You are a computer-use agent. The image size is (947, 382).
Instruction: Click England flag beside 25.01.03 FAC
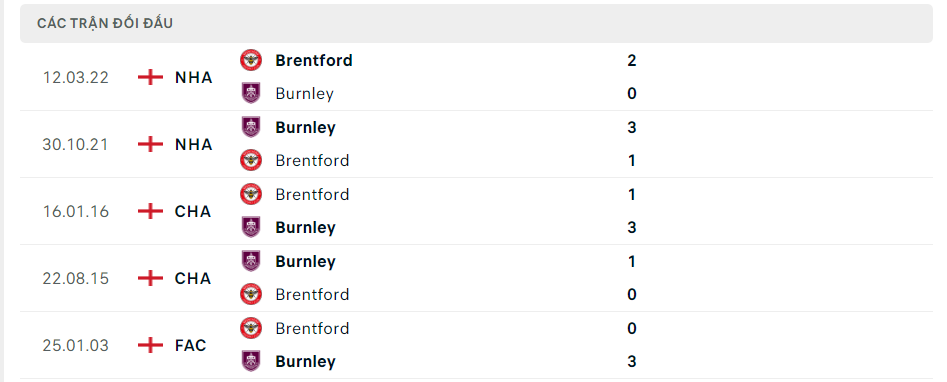150,345
